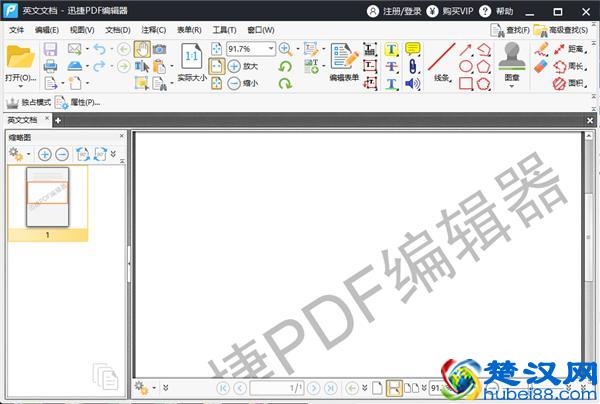Click the Snapshot camera tool
Image resolution: width=600 pixels, height=404 pixels.
[160, 49]
